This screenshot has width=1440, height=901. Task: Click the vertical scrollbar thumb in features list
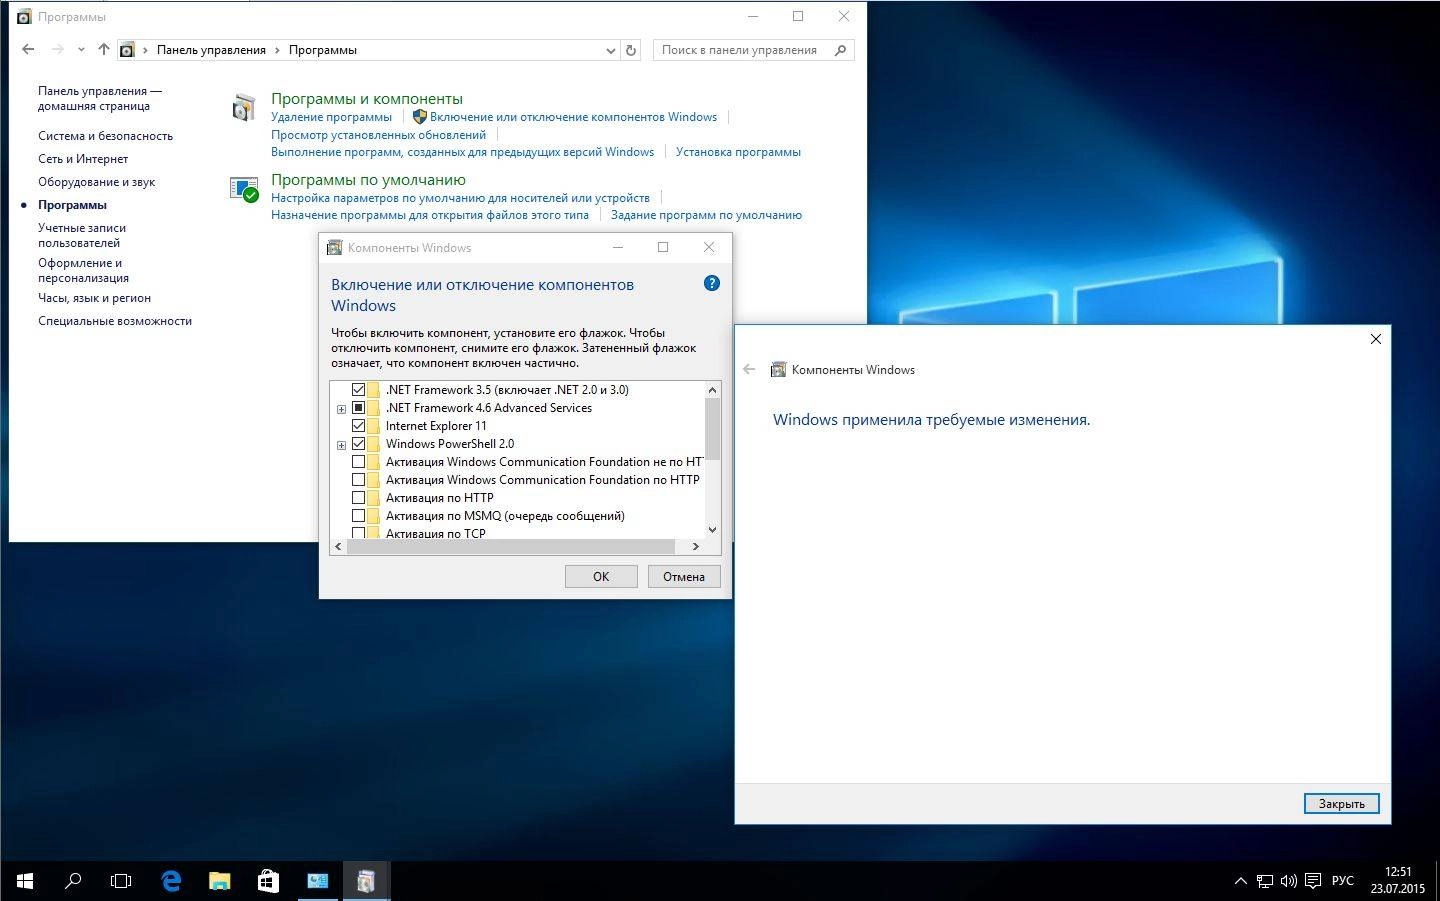coord(713,428)
